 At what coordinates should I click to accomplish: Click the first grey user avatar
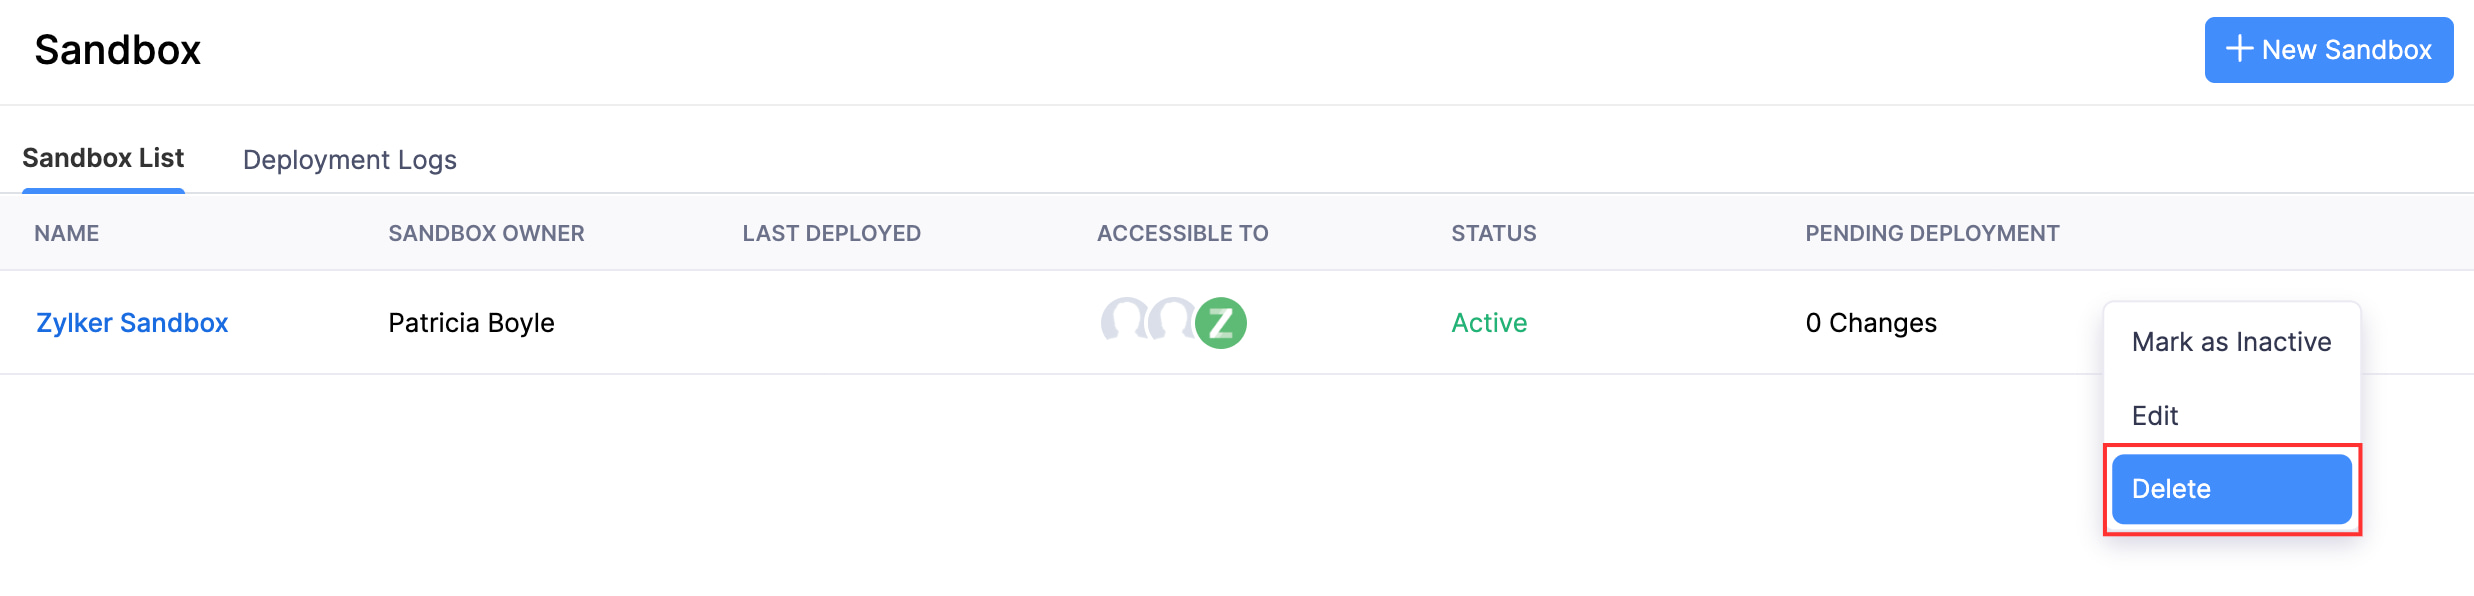tap(1125, 321)
